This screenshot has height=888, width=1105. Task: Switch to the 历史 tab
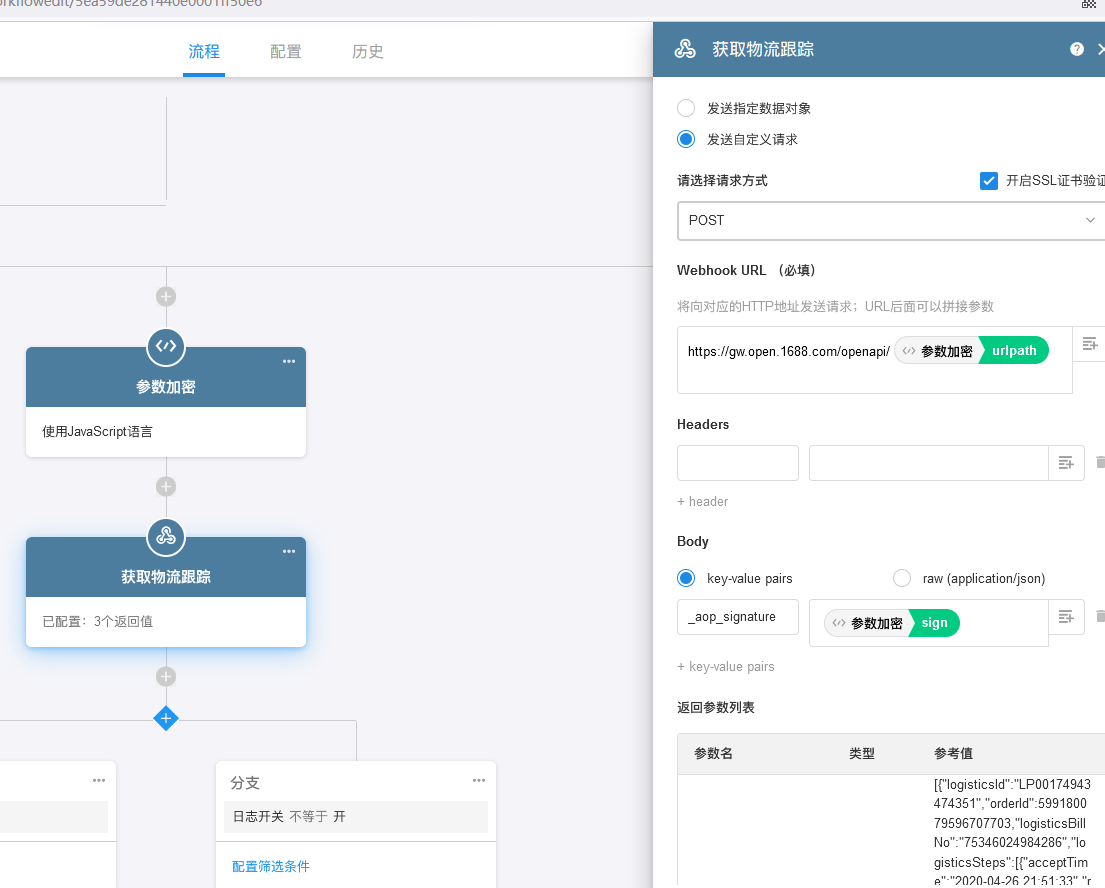tap(368, 52)
